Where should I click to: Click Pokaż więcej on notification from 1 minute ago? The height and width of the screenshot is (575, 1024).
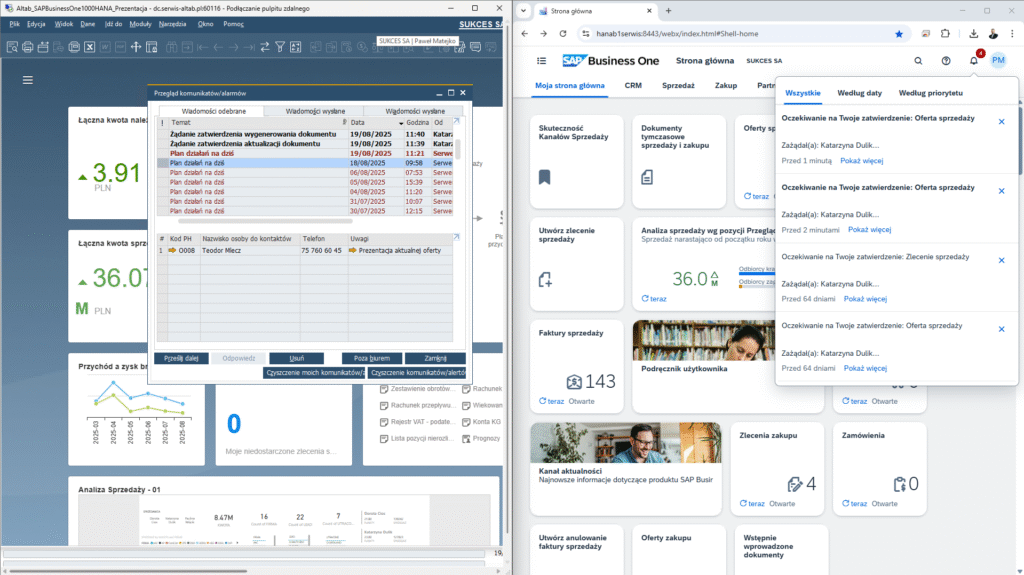(x=861, y=161)
